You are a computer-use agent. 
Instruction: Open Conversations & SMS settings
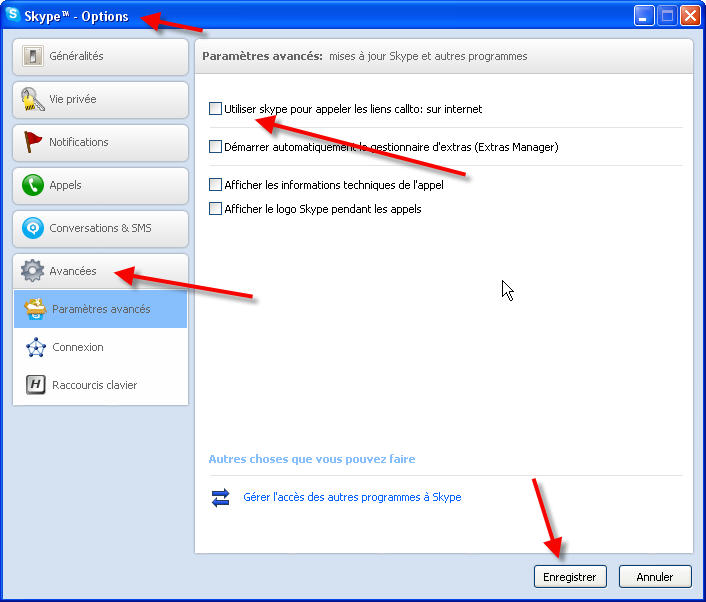tap(100, 229)
